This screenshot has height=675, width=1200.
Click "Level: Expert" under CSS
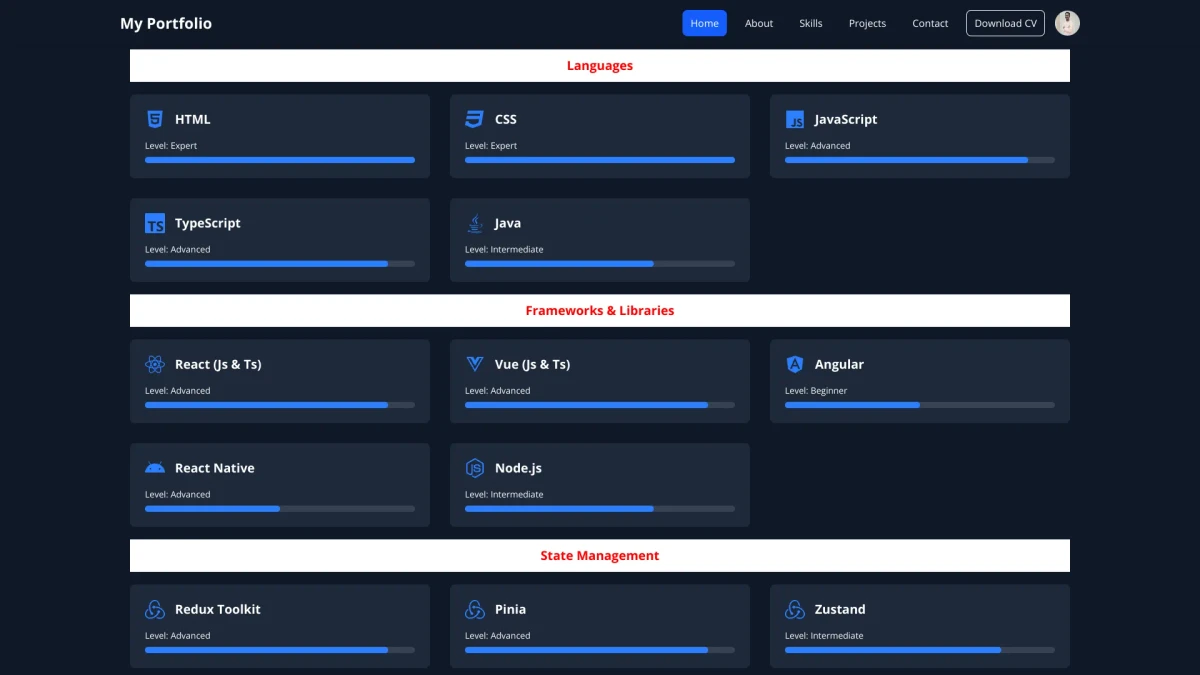(491, 146)
